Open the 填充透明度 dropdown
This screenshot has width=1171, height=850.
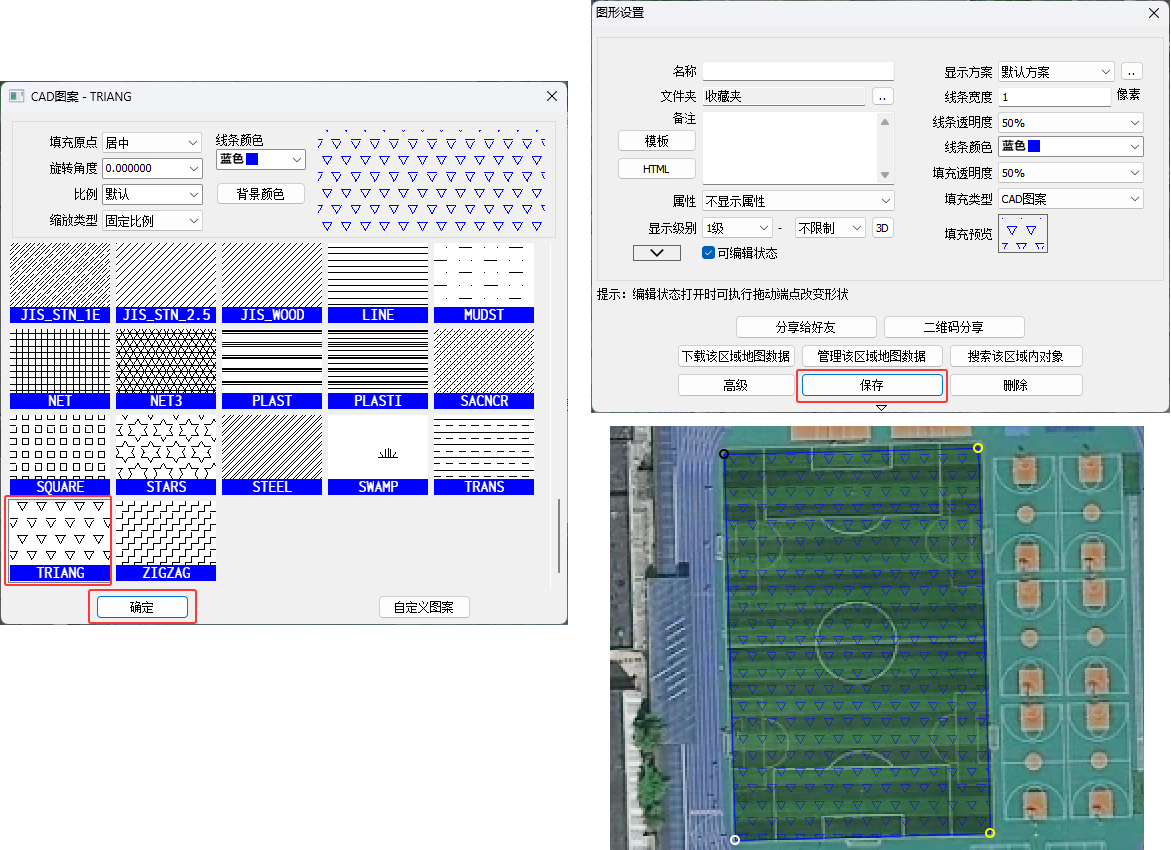tap(1071, 173)
